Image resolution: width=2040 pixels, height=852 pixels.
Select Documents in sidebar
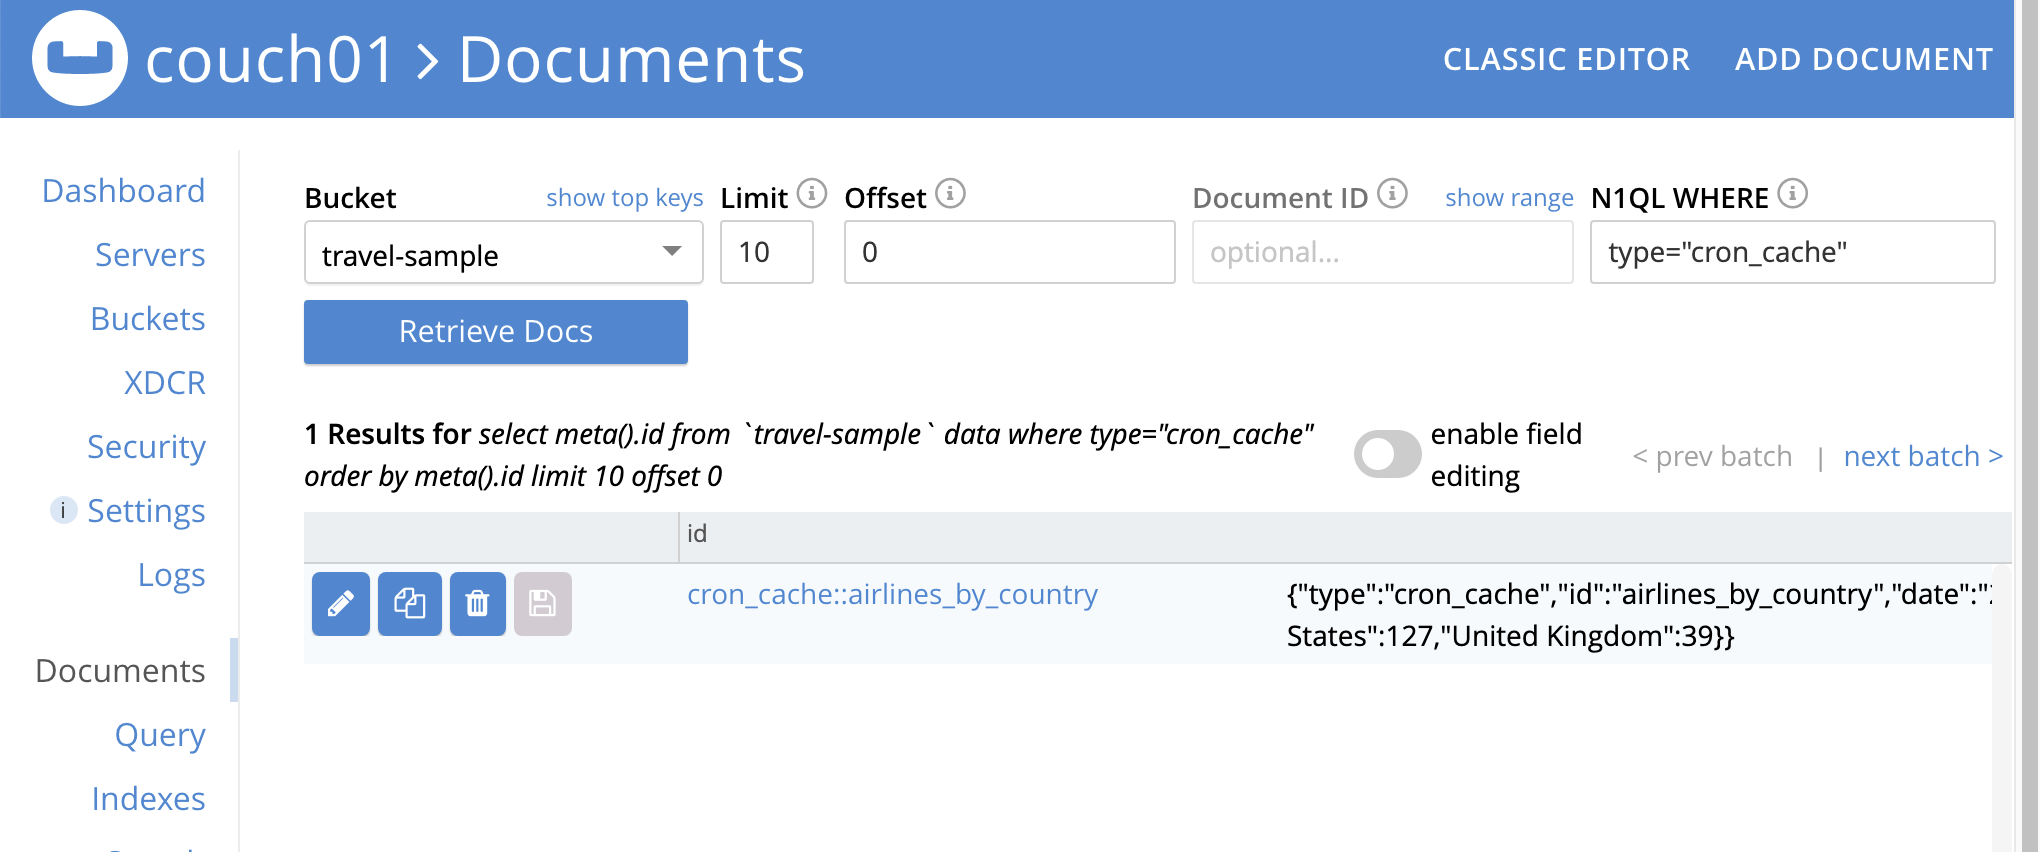click(x=121, y=670)
